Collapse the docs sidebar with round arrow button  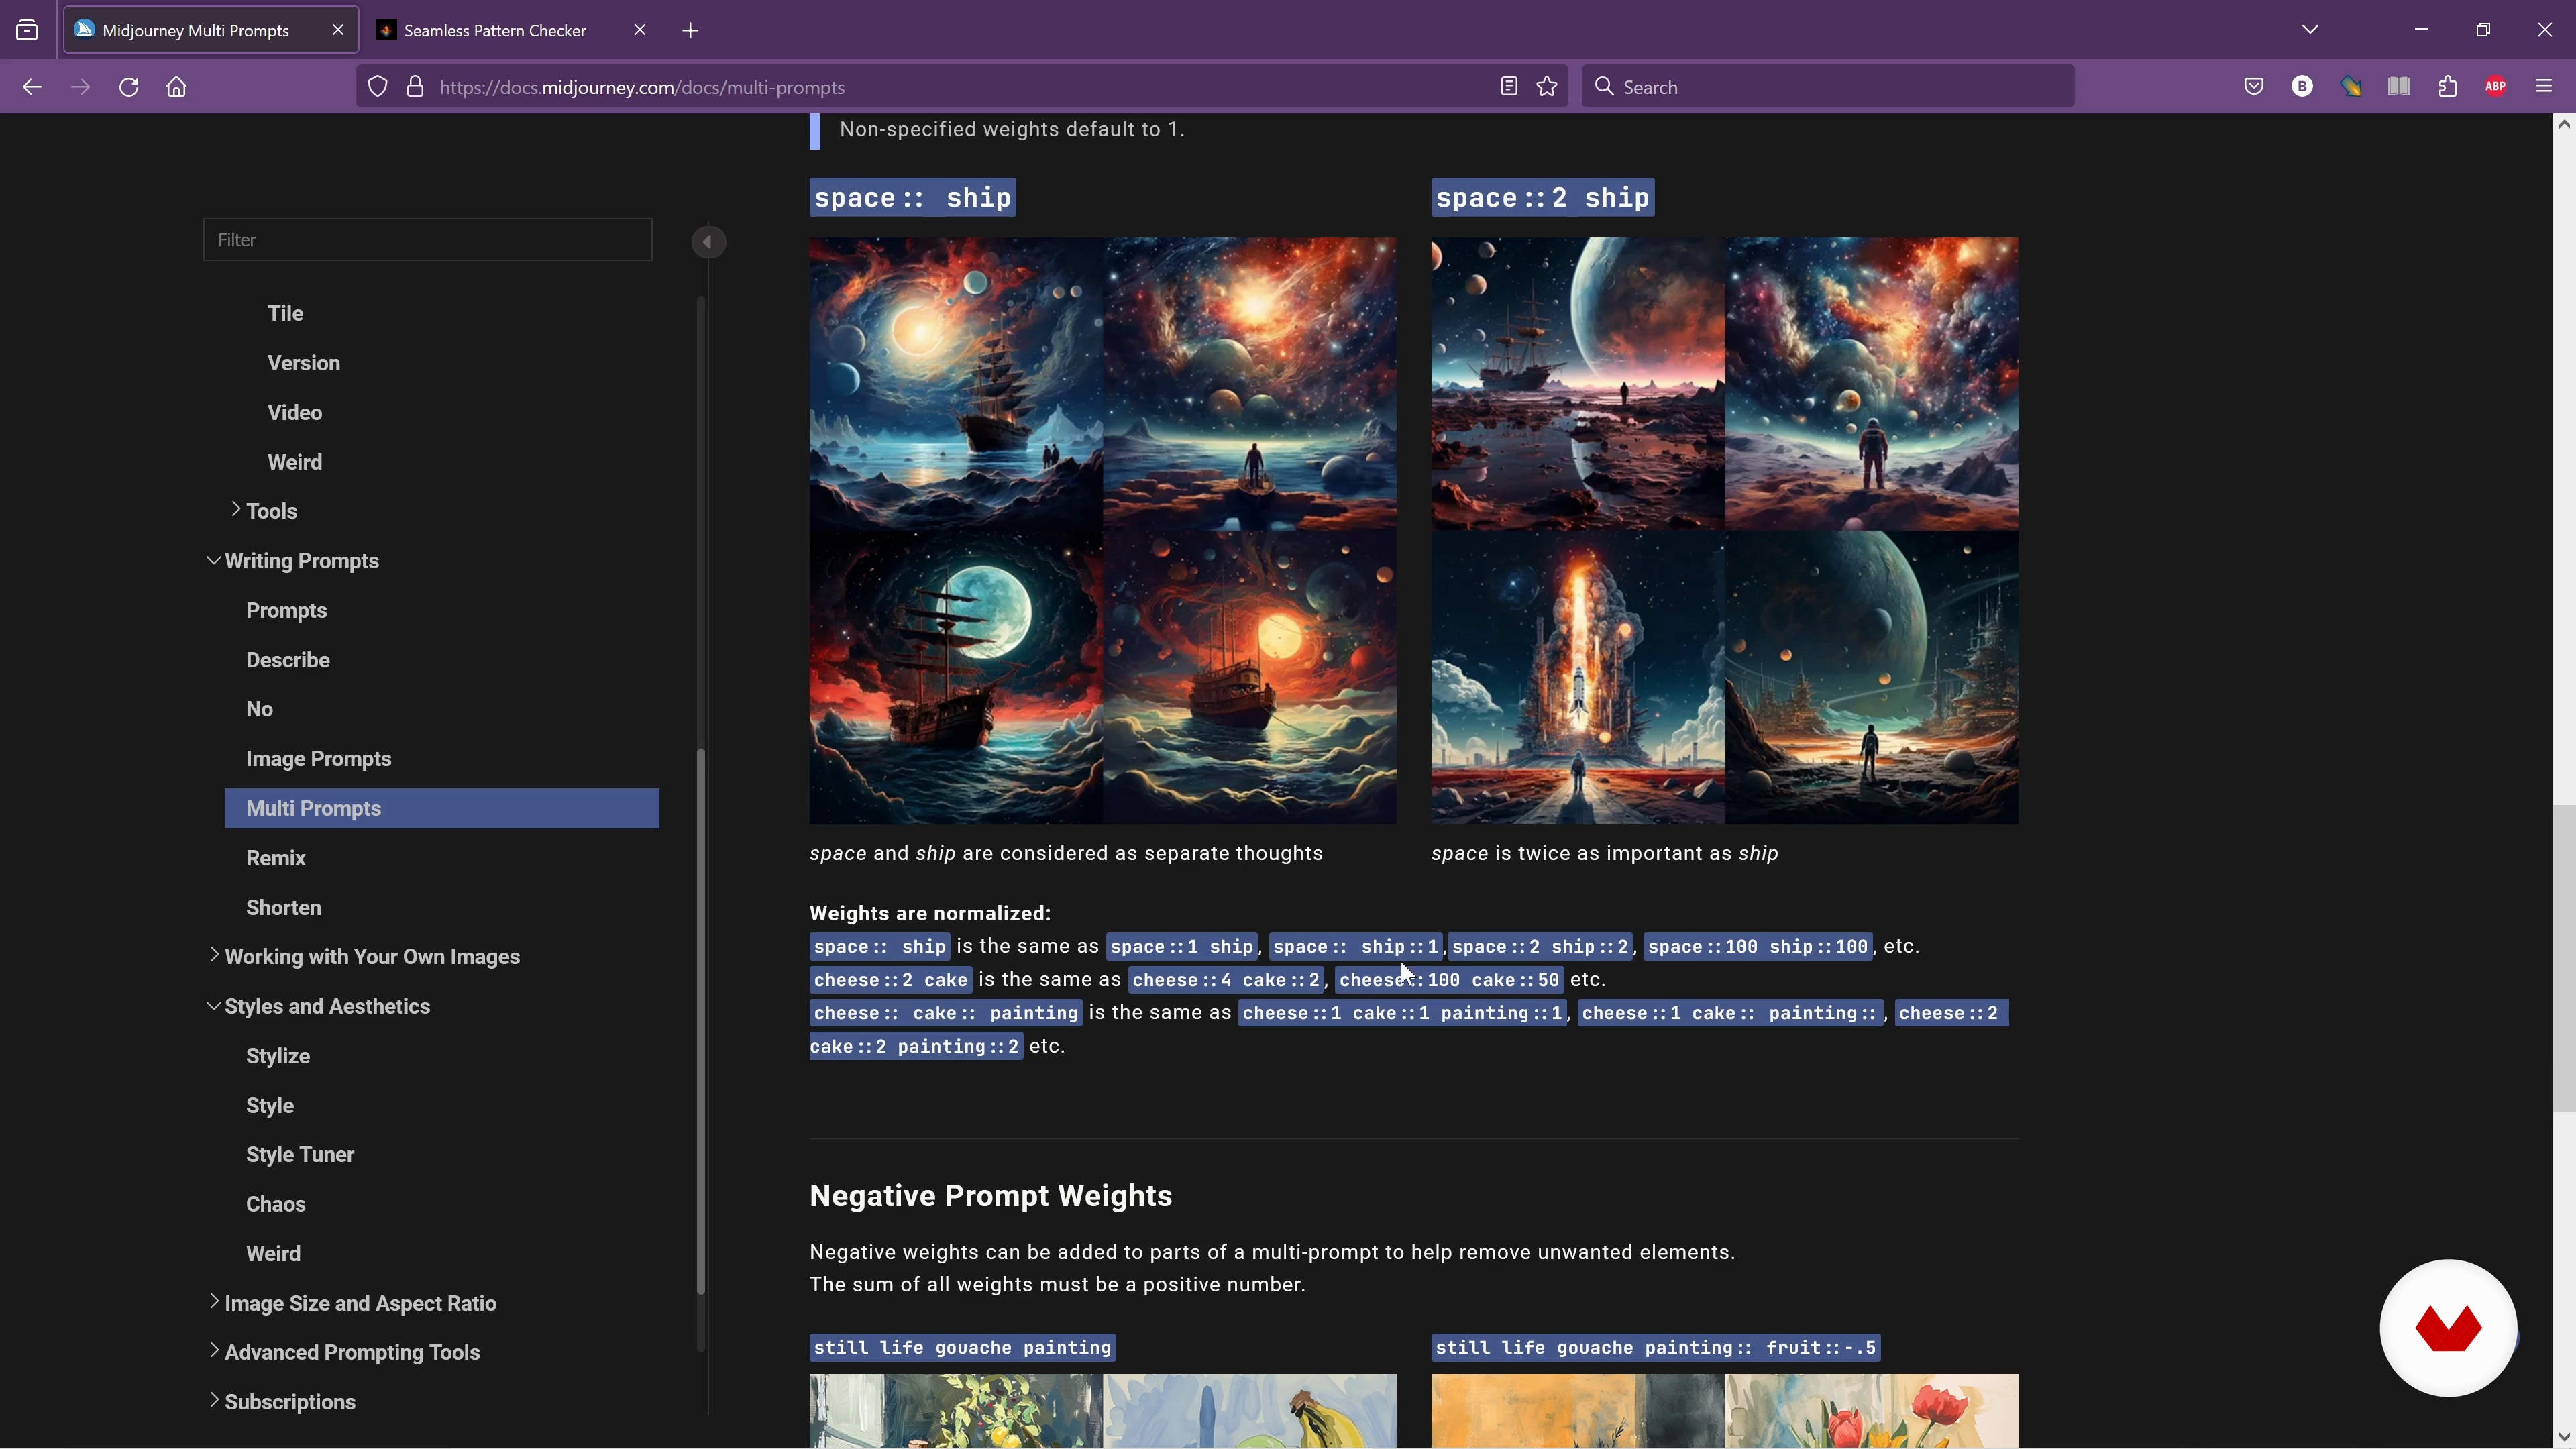708,242
